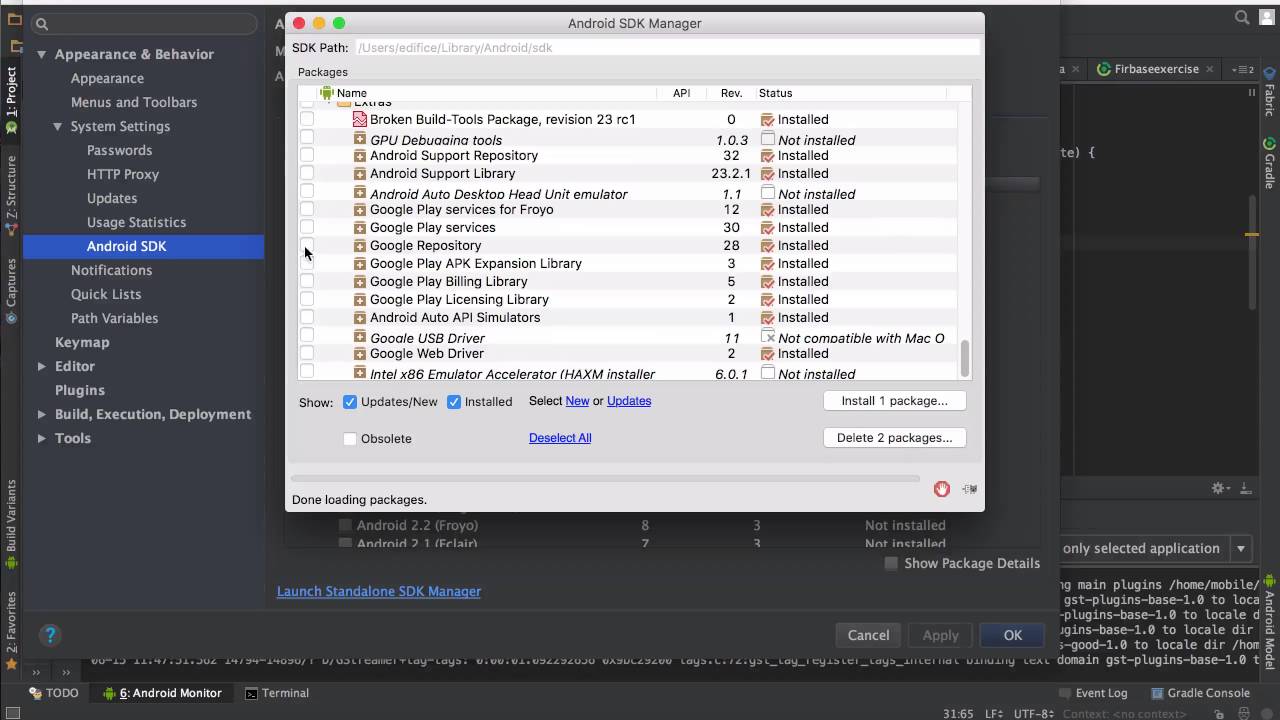Open the Captures side panel

(x=11, y=290)
